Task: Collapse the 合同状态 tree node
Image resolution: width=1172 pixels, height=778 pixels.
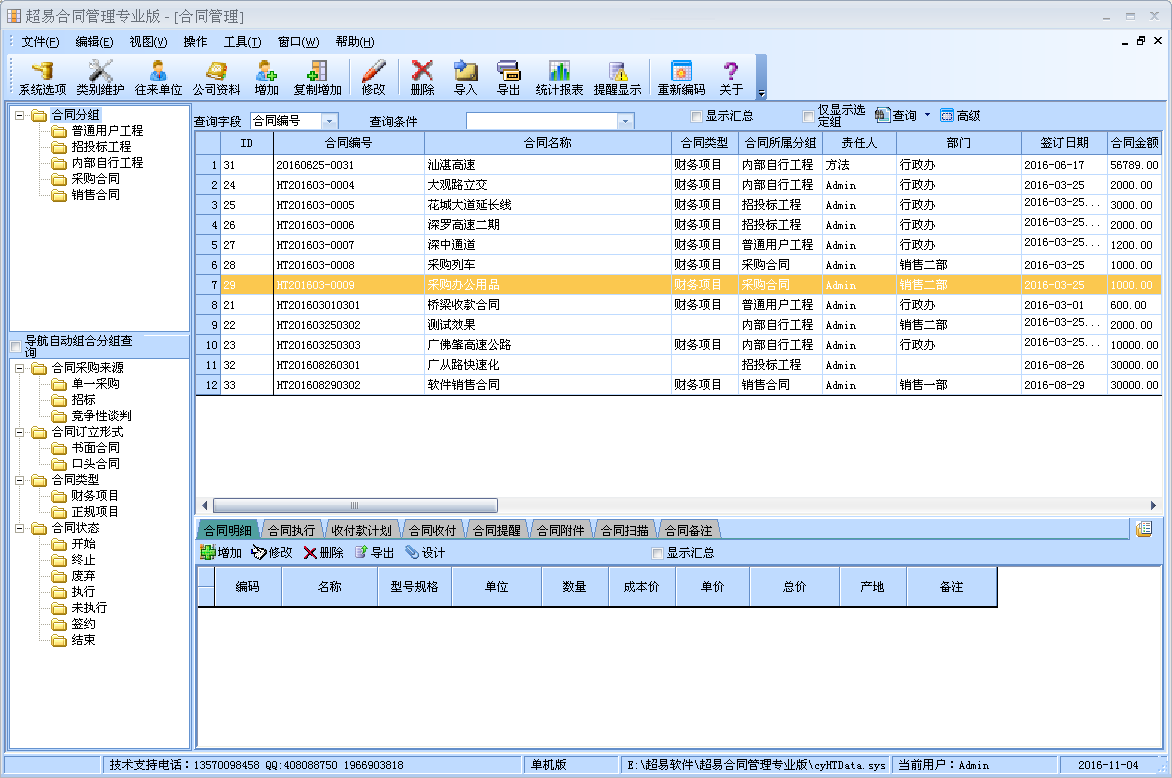Action: (20, 528)
